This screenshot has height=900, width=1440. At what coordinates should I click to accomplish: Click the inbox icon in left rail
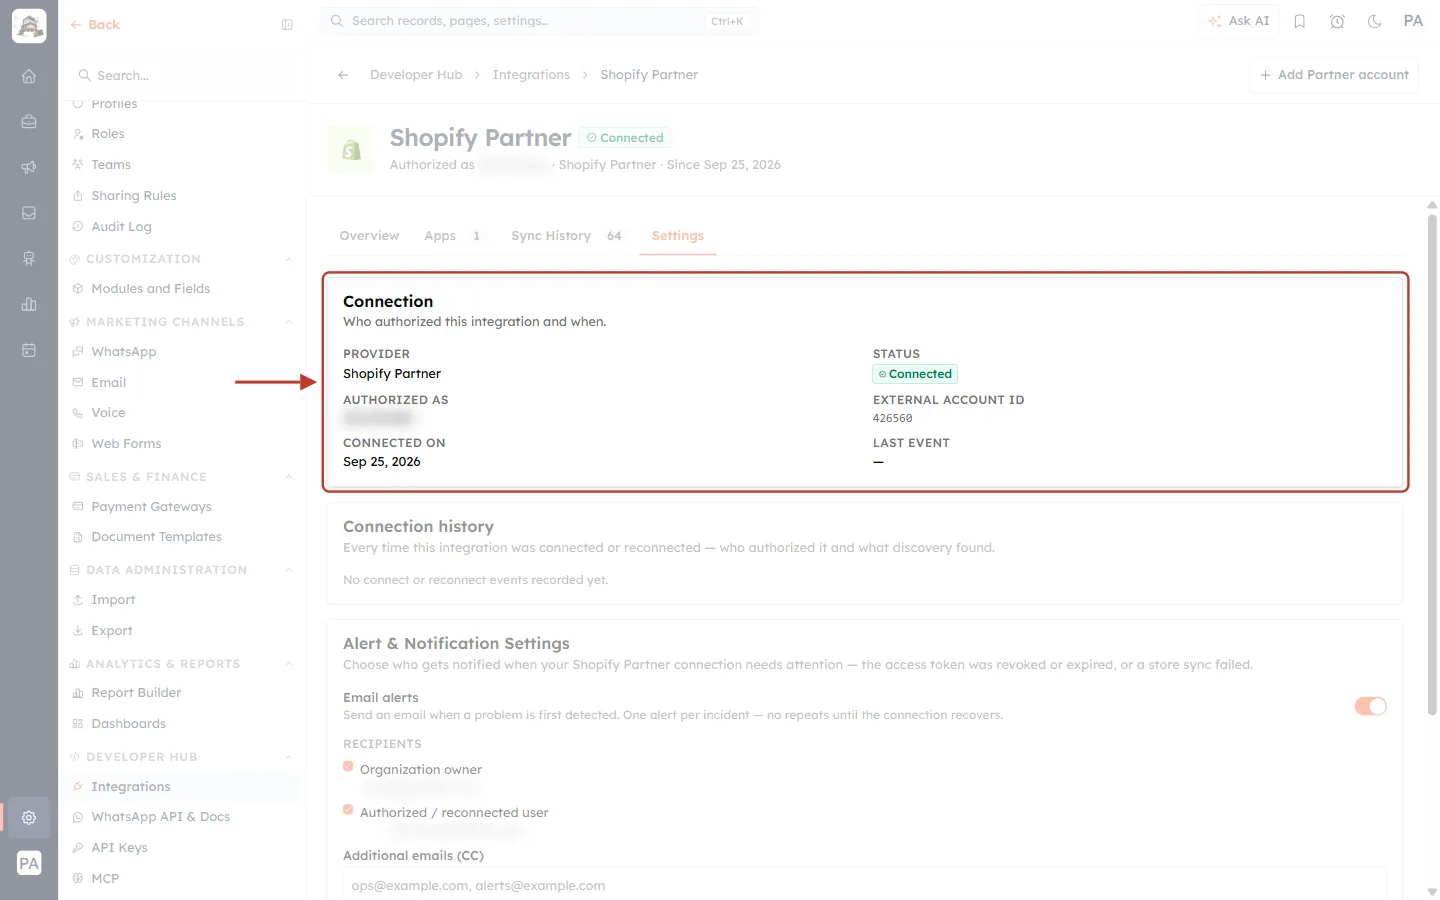point(29,213)
